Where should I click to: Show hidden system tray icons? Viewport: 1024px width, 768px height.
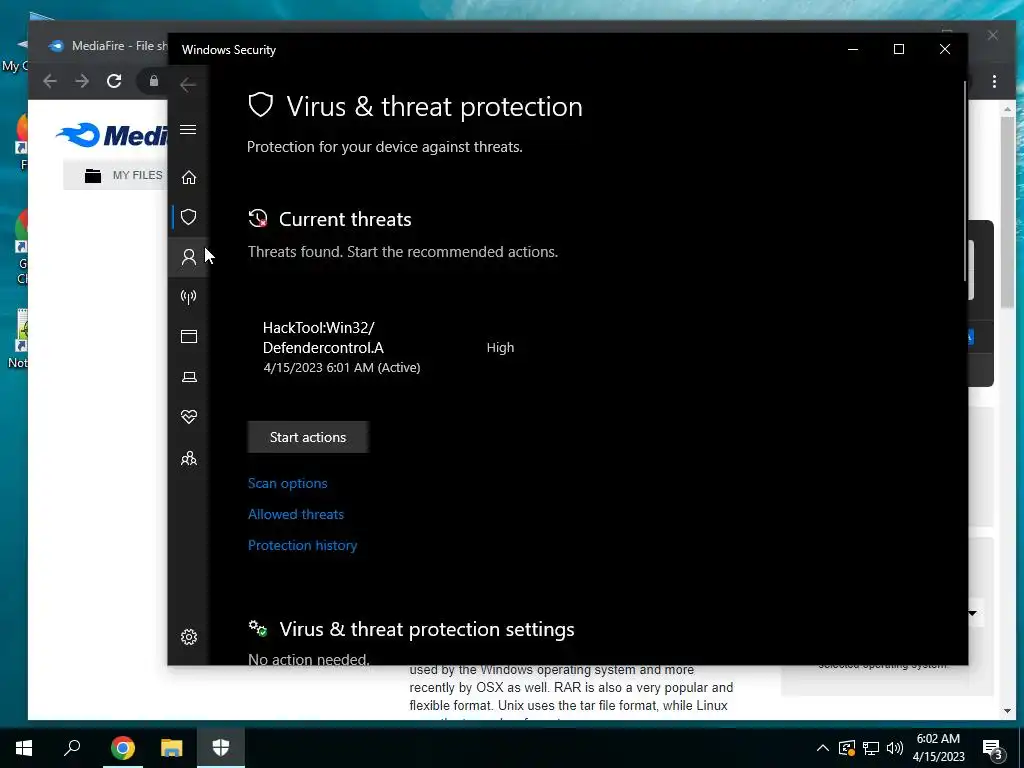823,748
